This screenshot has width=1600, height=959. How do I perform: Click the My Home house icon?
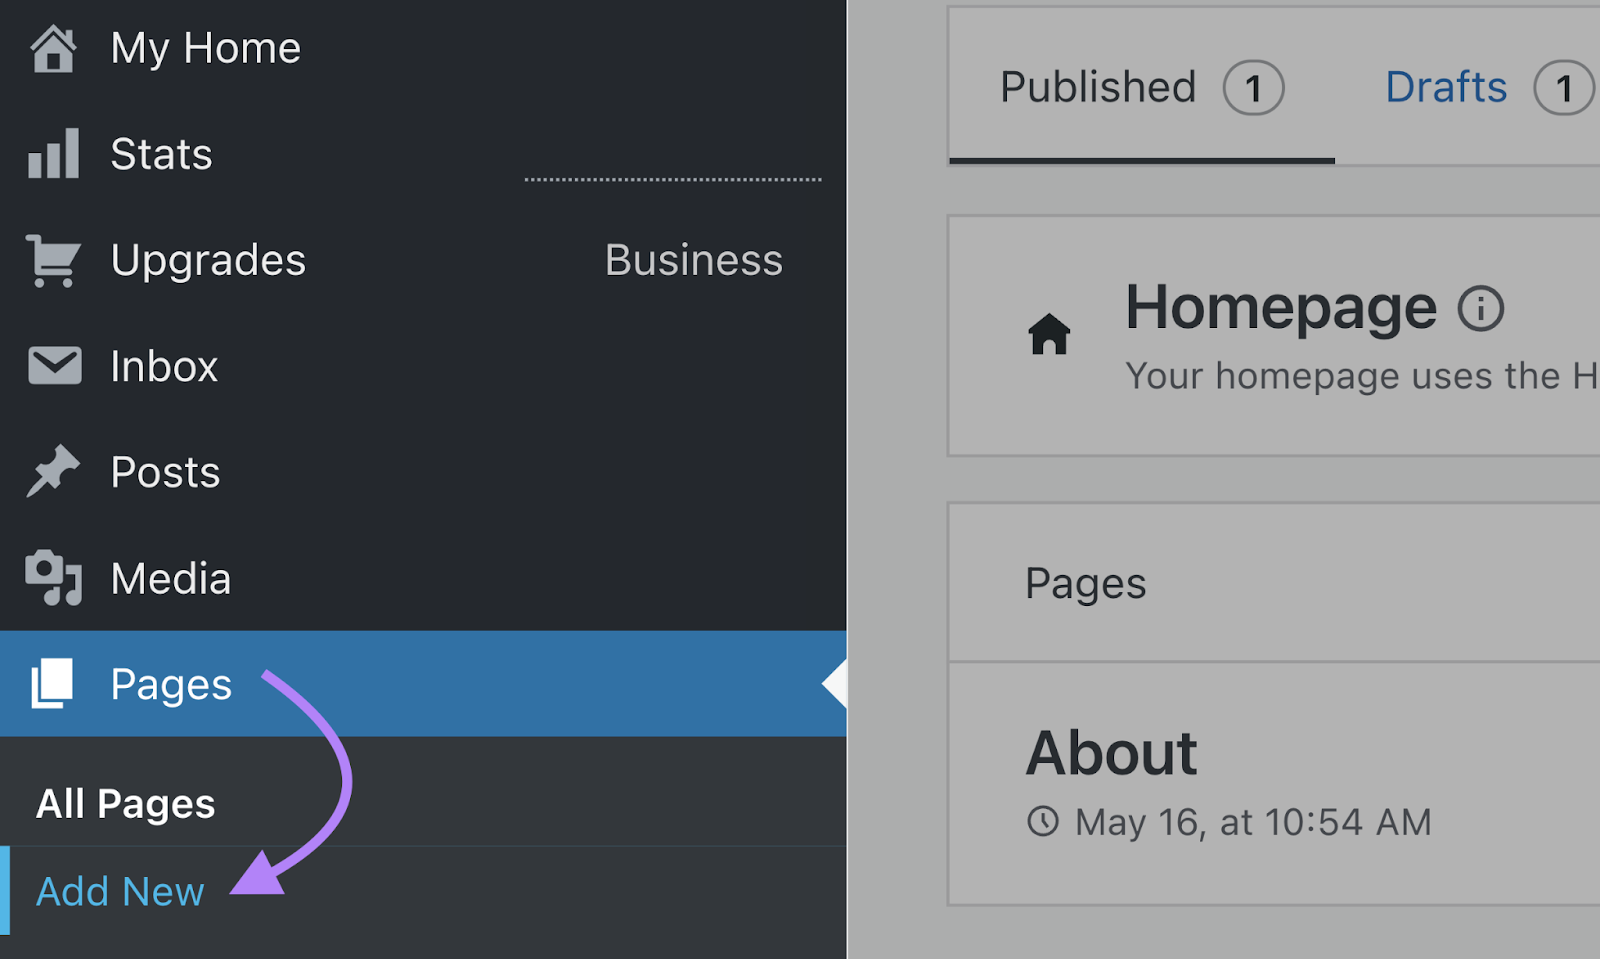(53, 47)
